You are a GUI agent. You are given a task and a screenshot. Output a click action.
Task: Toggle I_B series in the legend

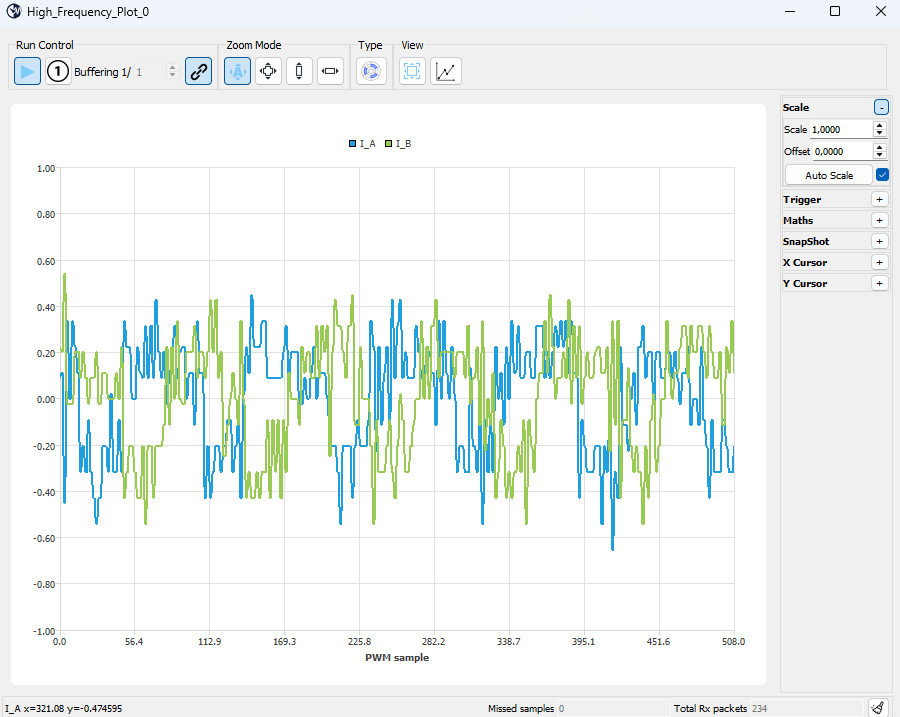398,144
